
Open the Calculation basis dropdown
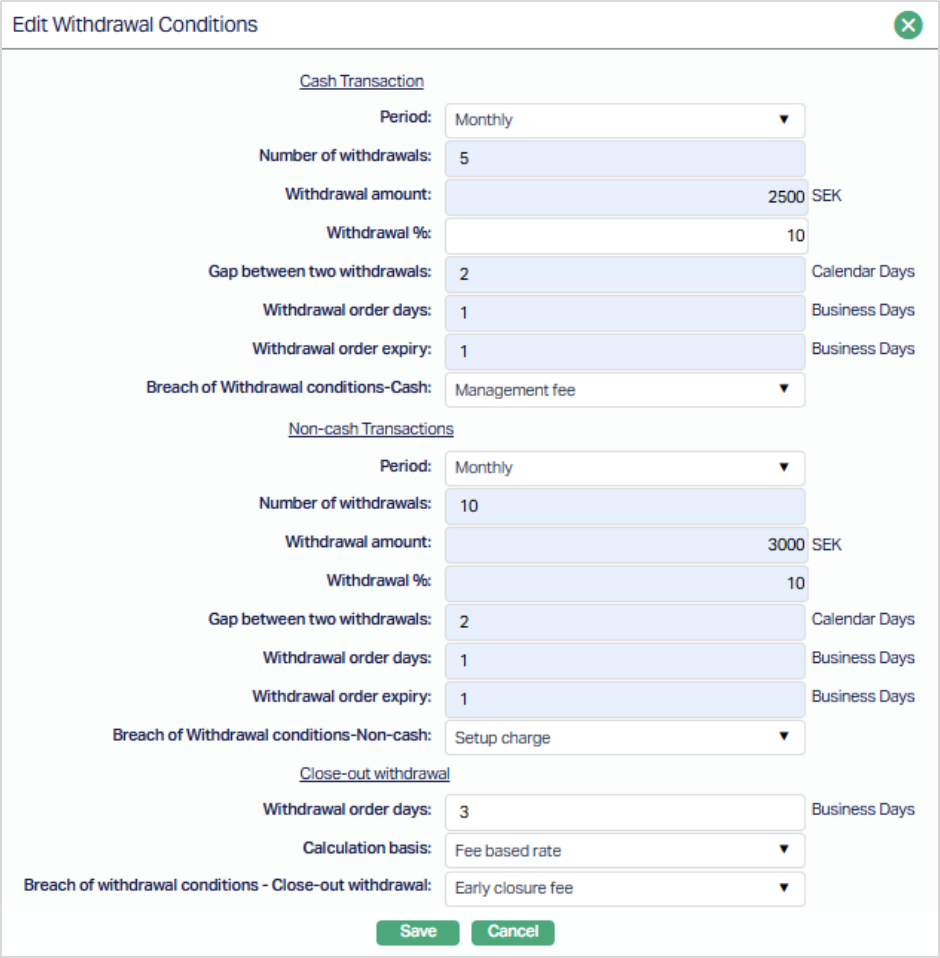[x=624, y=850]
